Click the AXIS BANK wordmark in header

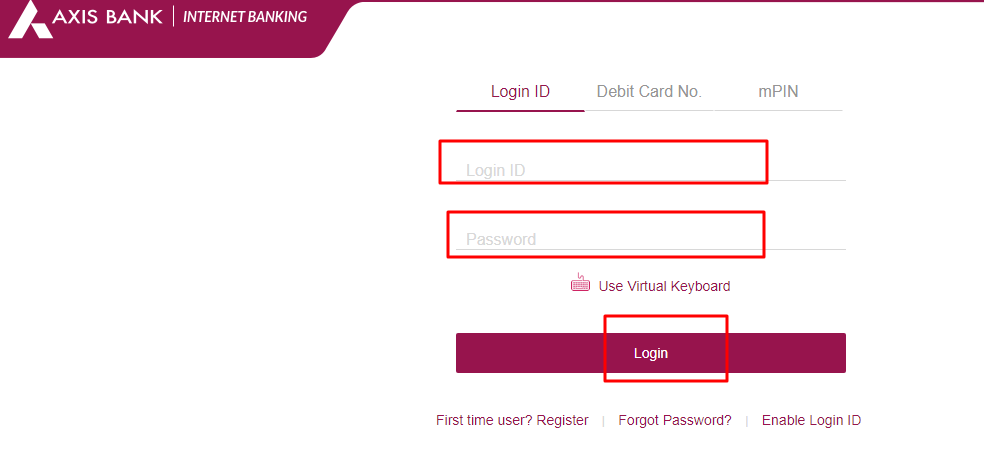[x=108, y=17]
